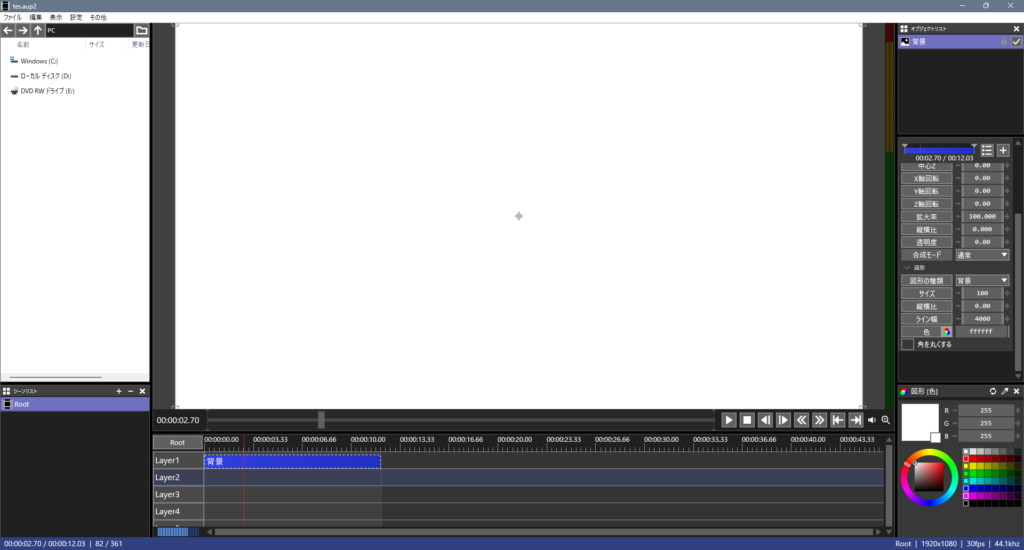
Task: Click the Root button on the timeline
Action: 177,442
